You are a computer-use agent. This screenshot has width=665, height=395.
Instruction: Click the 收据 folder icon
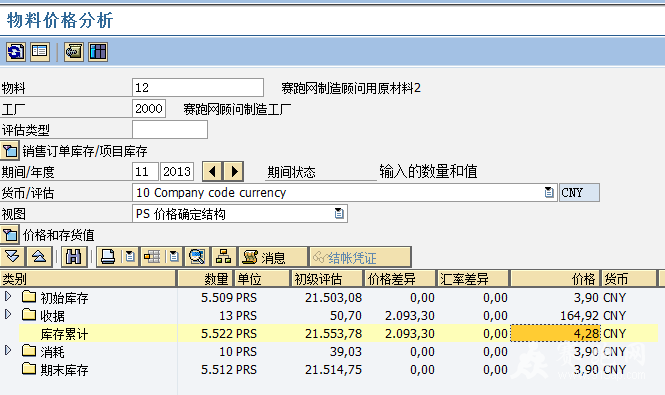29,315
